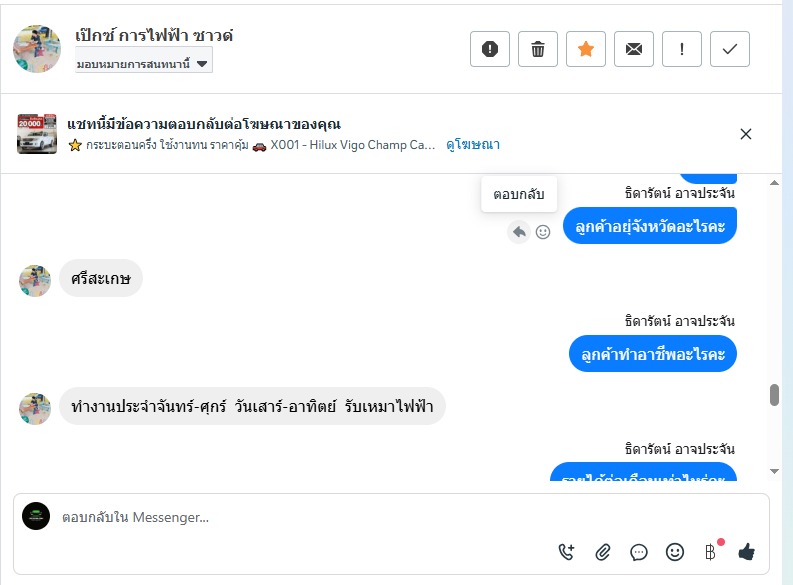Mark conversation done with the checkmark
Screen dimensions: 793x585
click(730, 50)
